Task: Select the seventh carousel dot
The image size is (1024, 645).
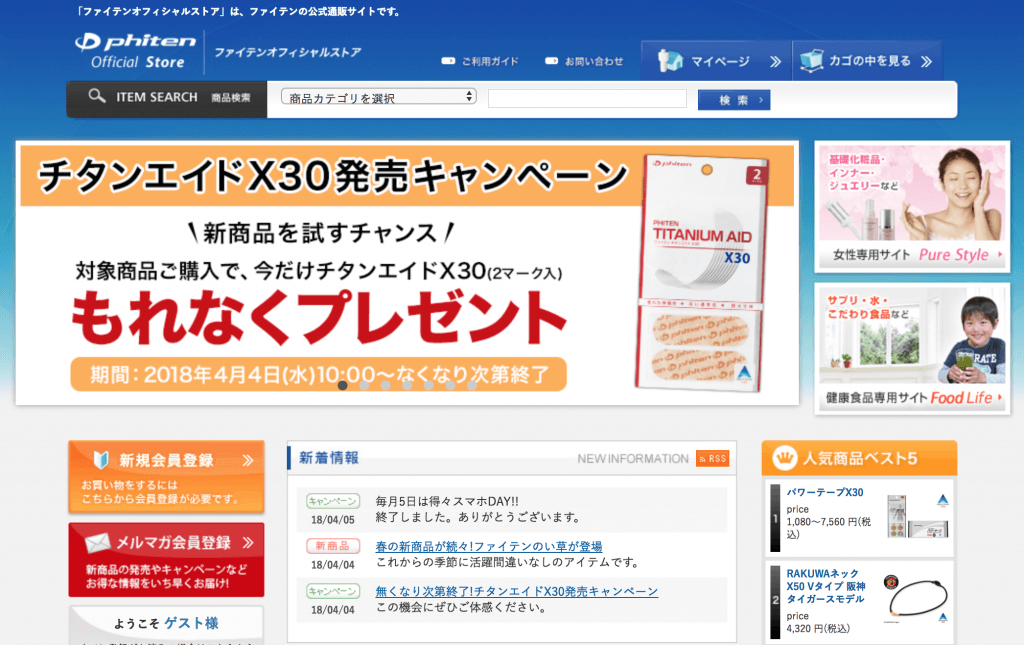Action: point(472,385)
